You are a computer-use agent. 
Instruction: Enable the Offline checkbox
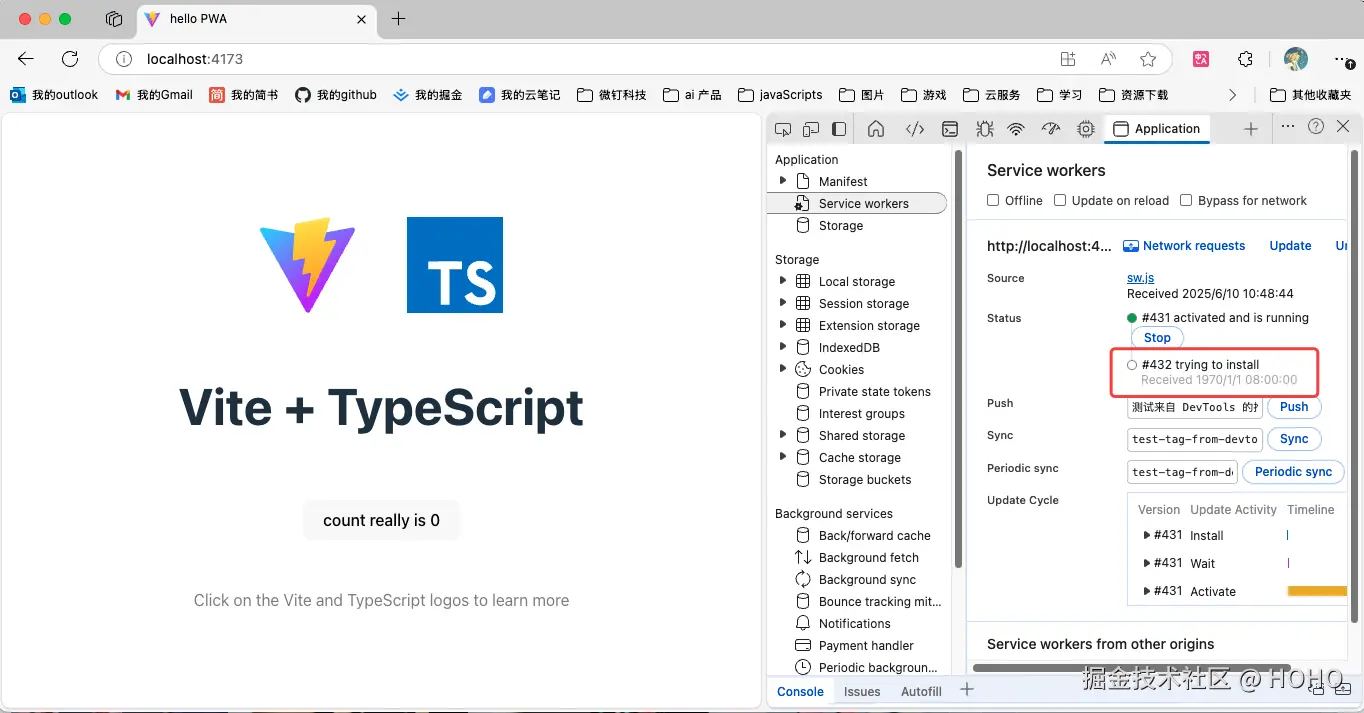[993, 200]
